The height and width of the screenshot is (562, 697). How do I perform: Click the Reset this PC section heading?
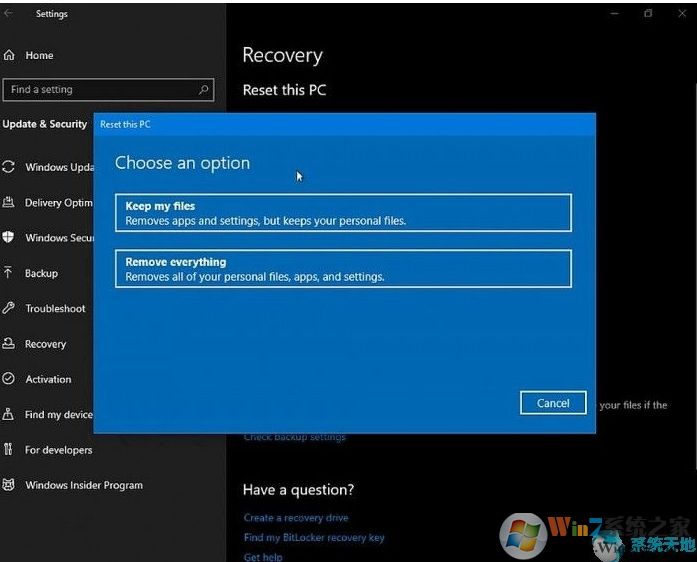[x=284, y=90]
